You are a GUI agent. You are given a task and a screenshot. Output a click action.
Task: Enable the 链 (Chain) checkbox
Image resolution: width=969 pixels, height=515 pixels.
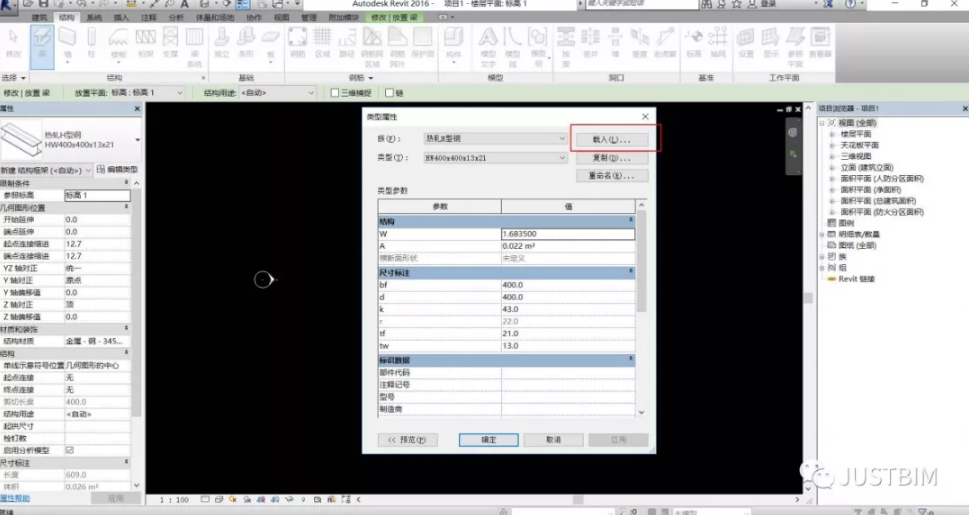pos(389,93)
